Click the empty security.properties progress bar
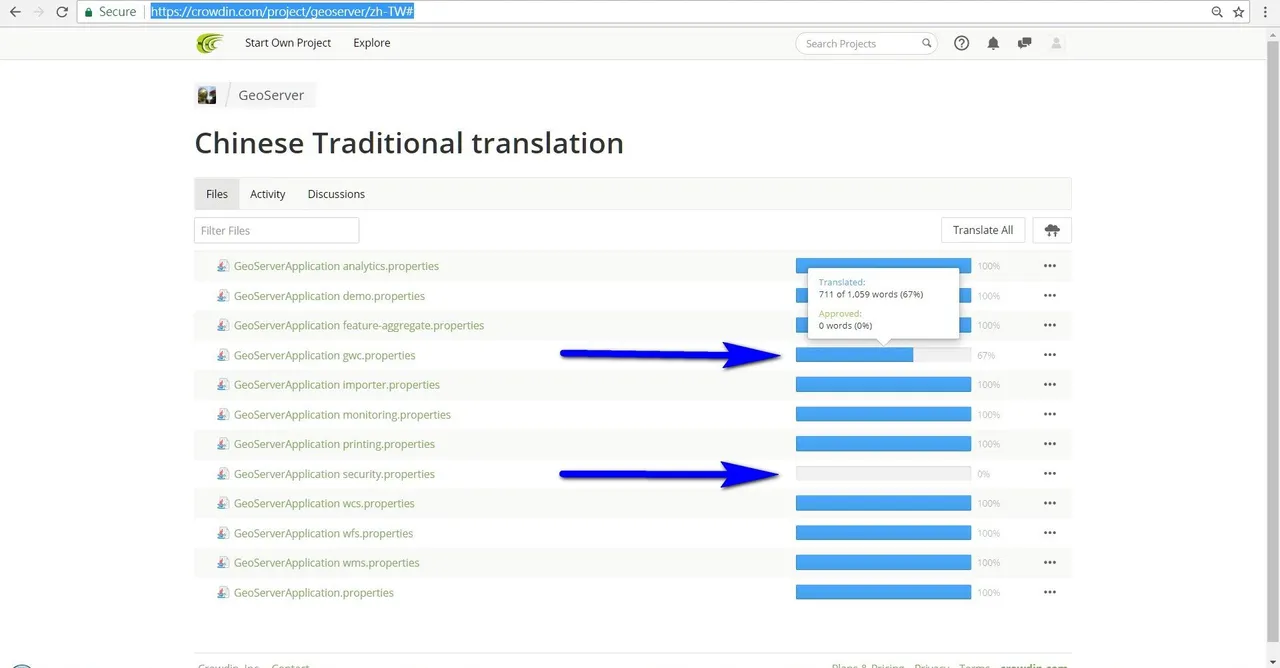This screenshot has height=668, width=1280. coord(883,474)
